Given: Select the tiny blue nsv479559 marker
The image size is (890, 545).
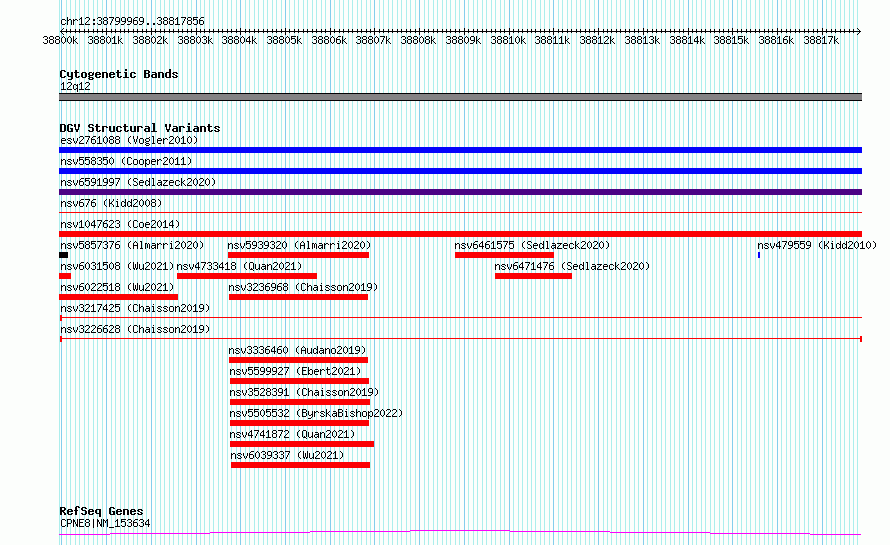Looking at the screenshot, I should click(x=759, y=255).
